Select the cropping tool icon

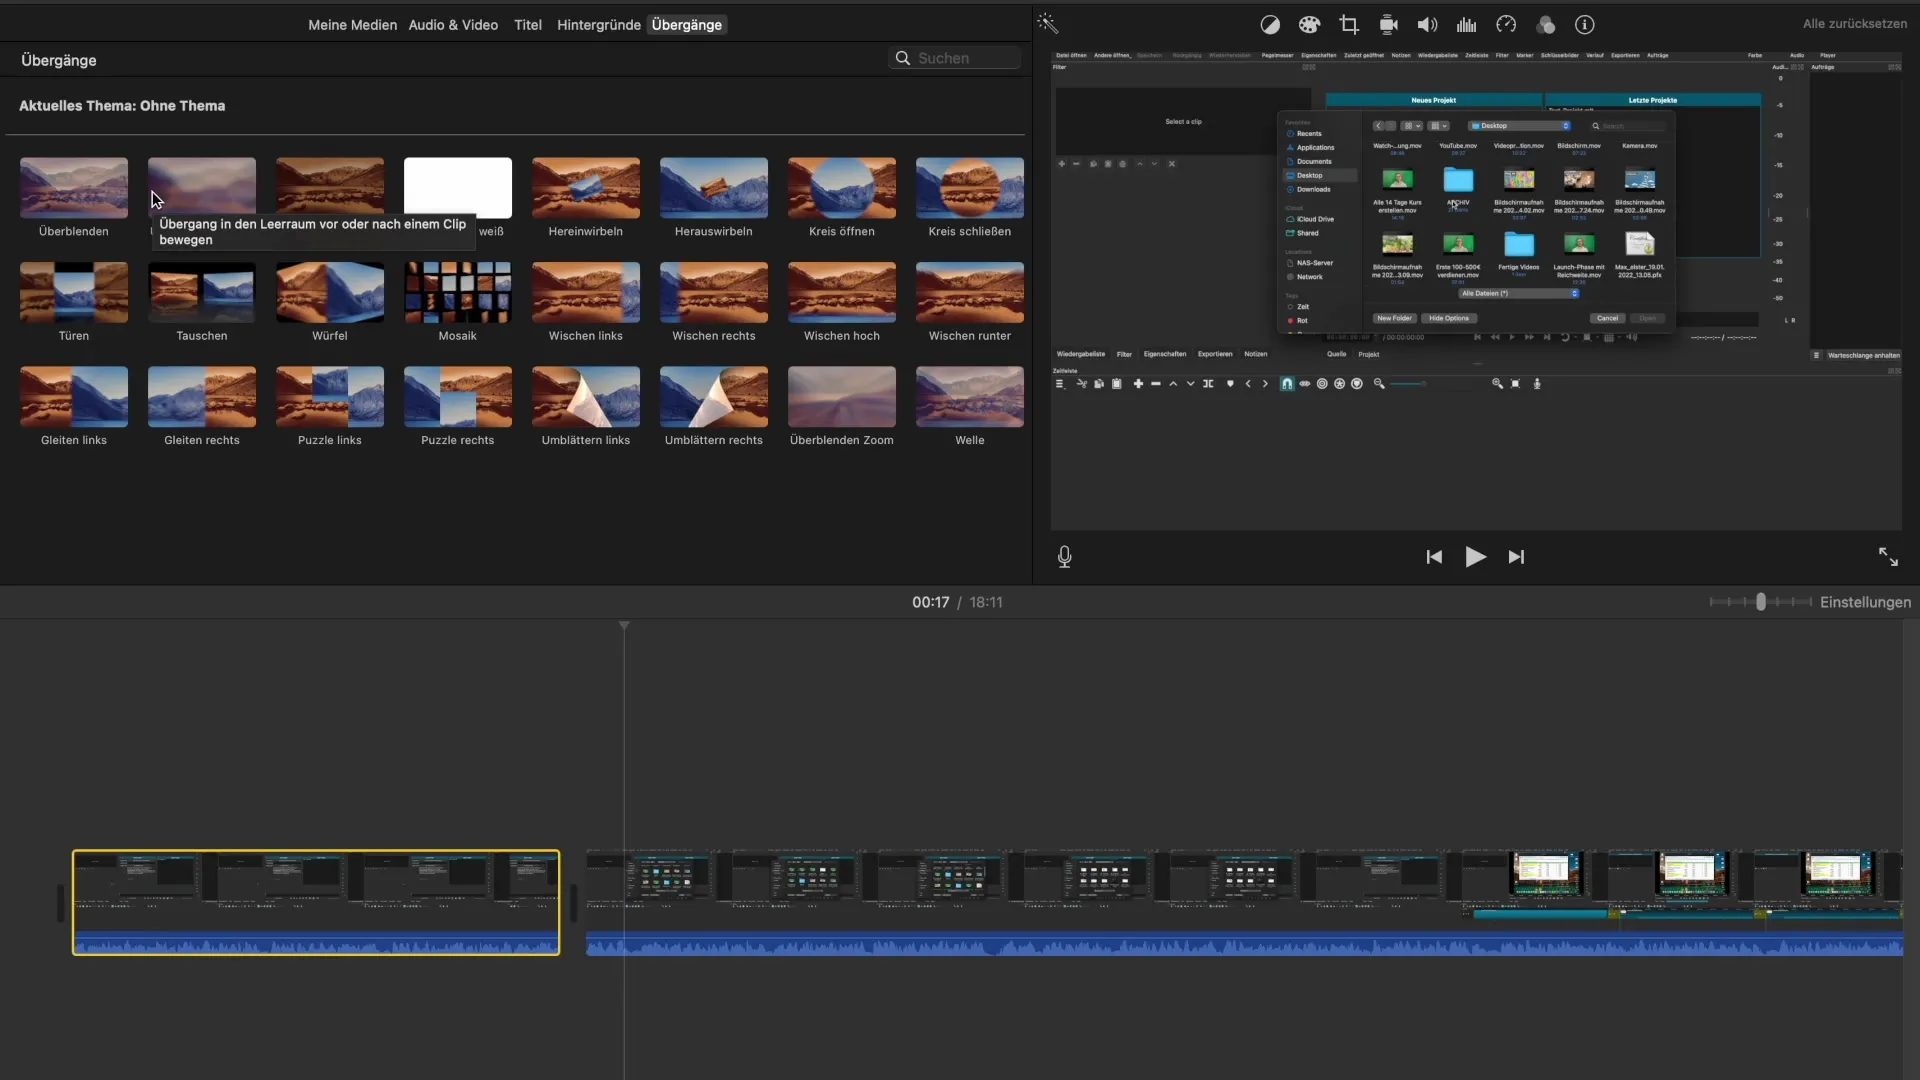1349,25
